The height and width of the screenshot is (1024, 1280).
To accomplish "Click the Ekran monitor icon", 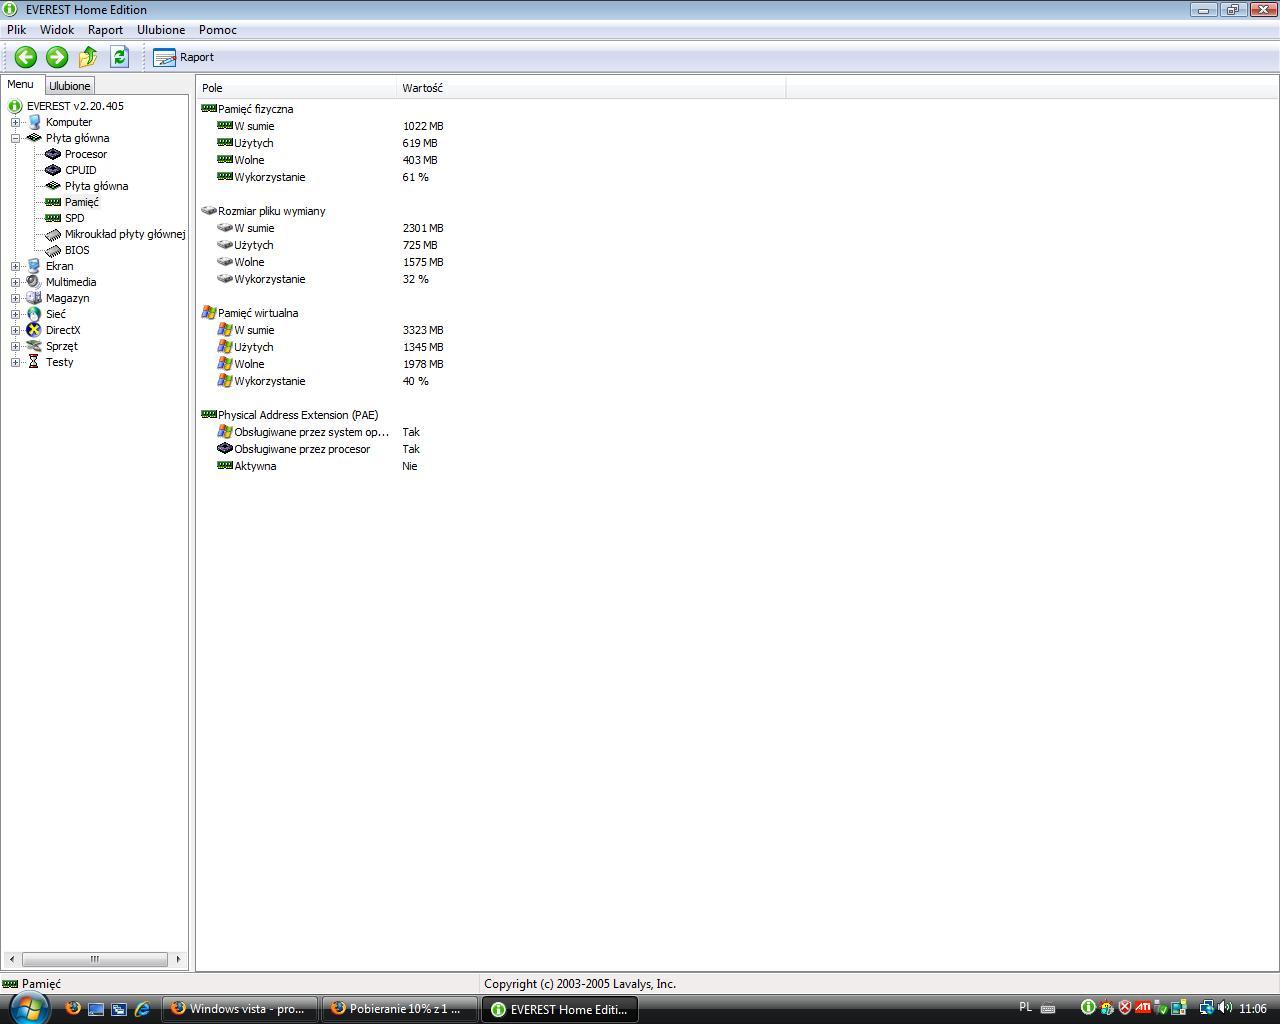I will (x=34, y=266).
